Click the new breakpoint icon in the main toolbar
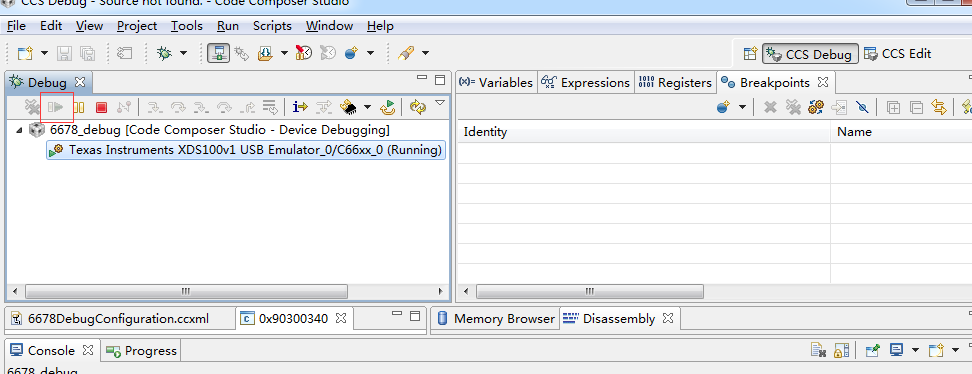The height and width of the screenshot is (374, 972). (x=351, y=53)
